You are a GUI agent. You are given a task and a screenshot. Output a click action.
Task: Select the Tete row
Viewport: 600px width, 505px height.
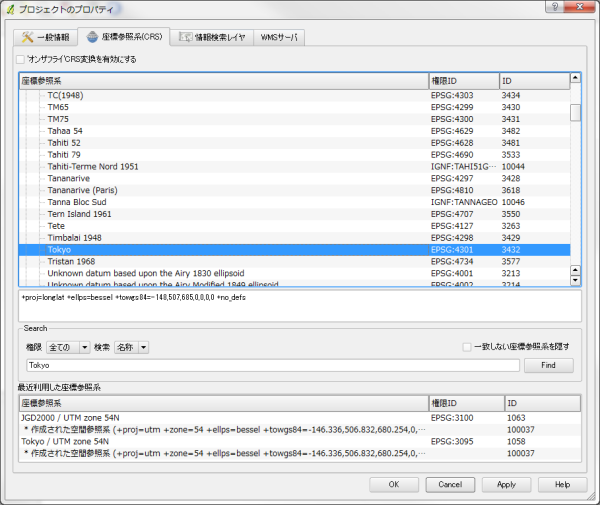click(295, 226)
